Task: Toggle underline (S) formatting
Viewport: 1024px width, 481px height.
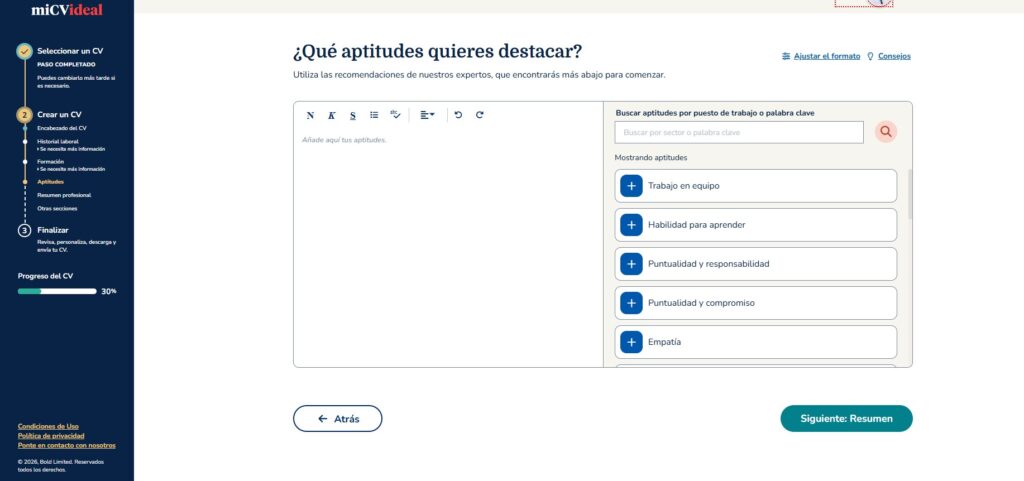Action: [353, 116]
